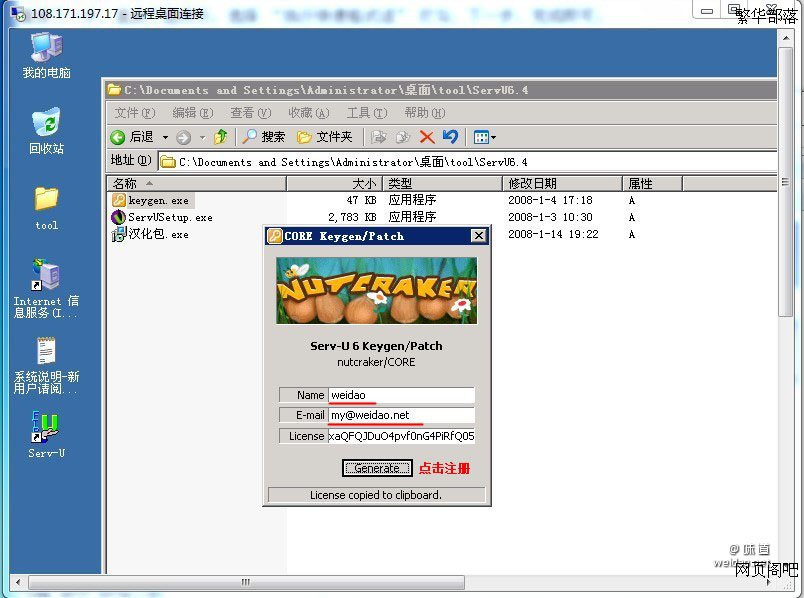This screenshot has height=598, width=804.
Task: Select the ServUSetup.exe file icon
Action: [118, 217]
